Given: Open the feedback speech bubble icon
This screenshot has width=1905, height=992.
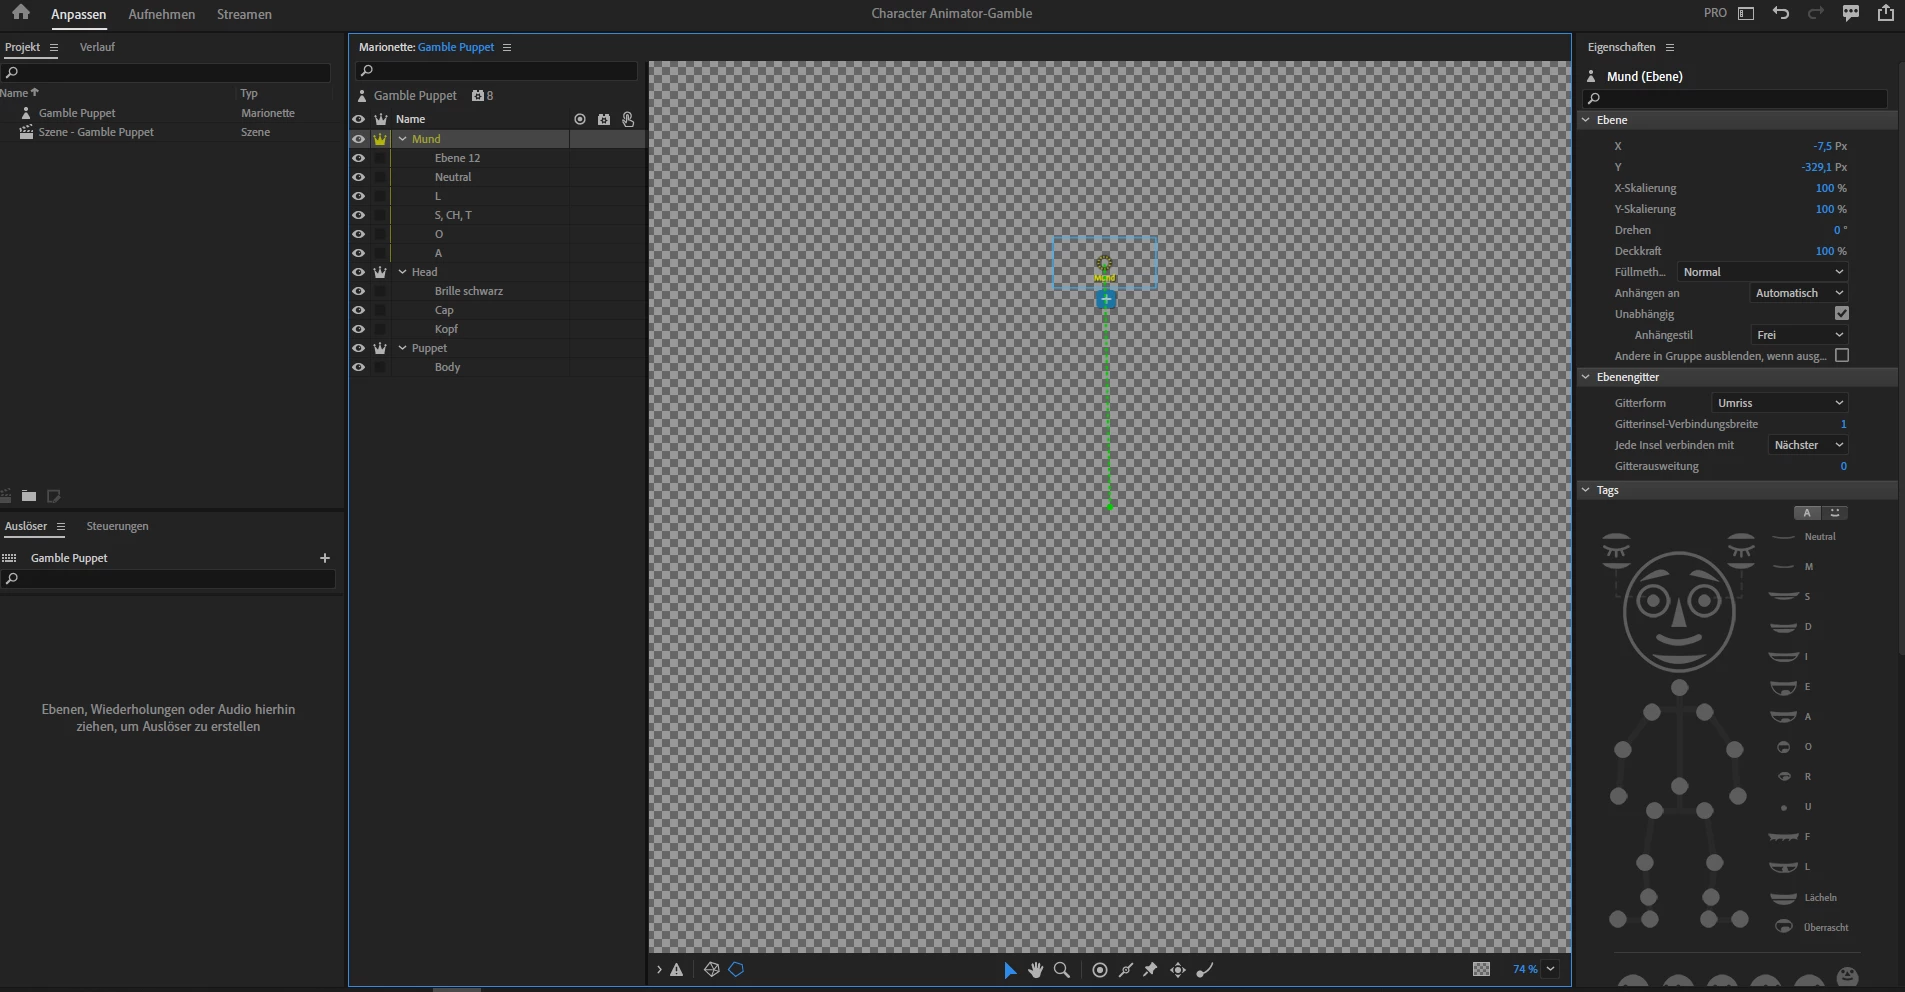Looking at the screenshot, I should click(x=1851, y=13).
